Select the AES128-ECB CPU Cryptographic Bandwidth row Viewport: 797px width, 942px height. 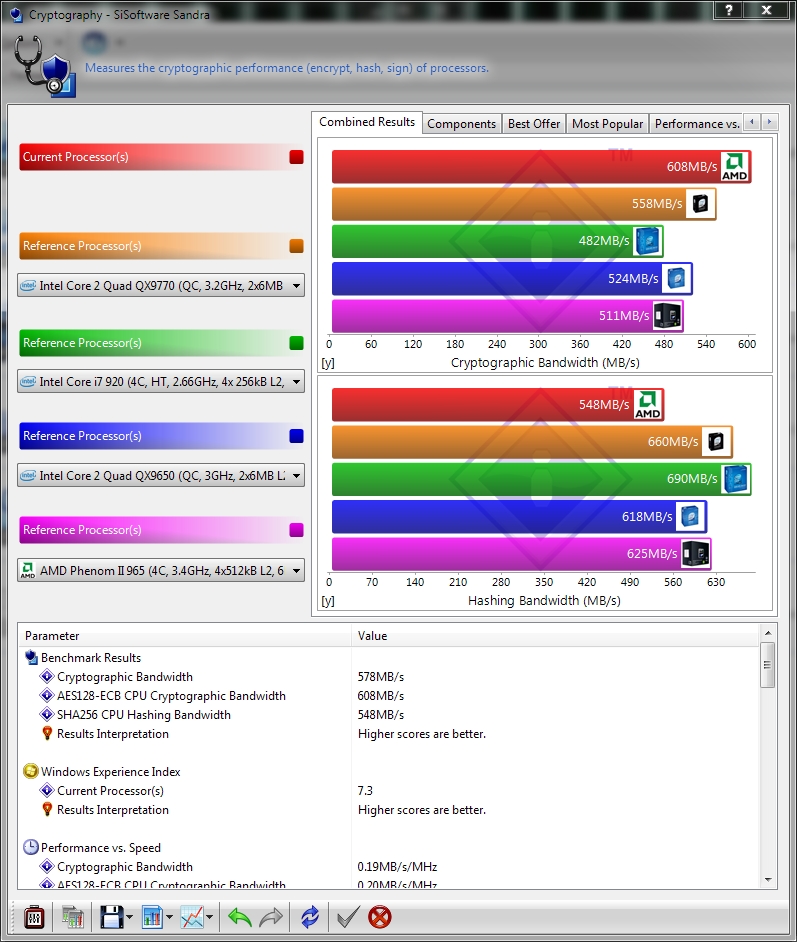coord(389,696)
